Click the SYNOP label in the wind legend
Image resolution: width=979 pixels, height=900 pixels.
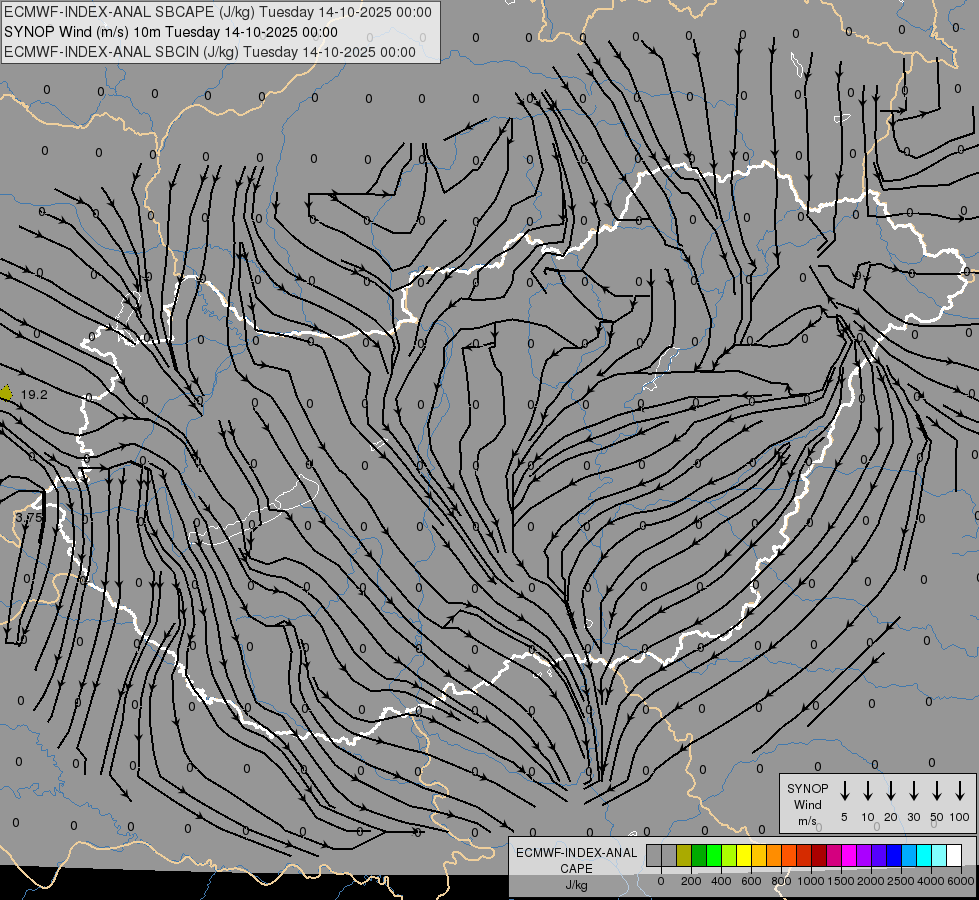(x=807, y=788)
